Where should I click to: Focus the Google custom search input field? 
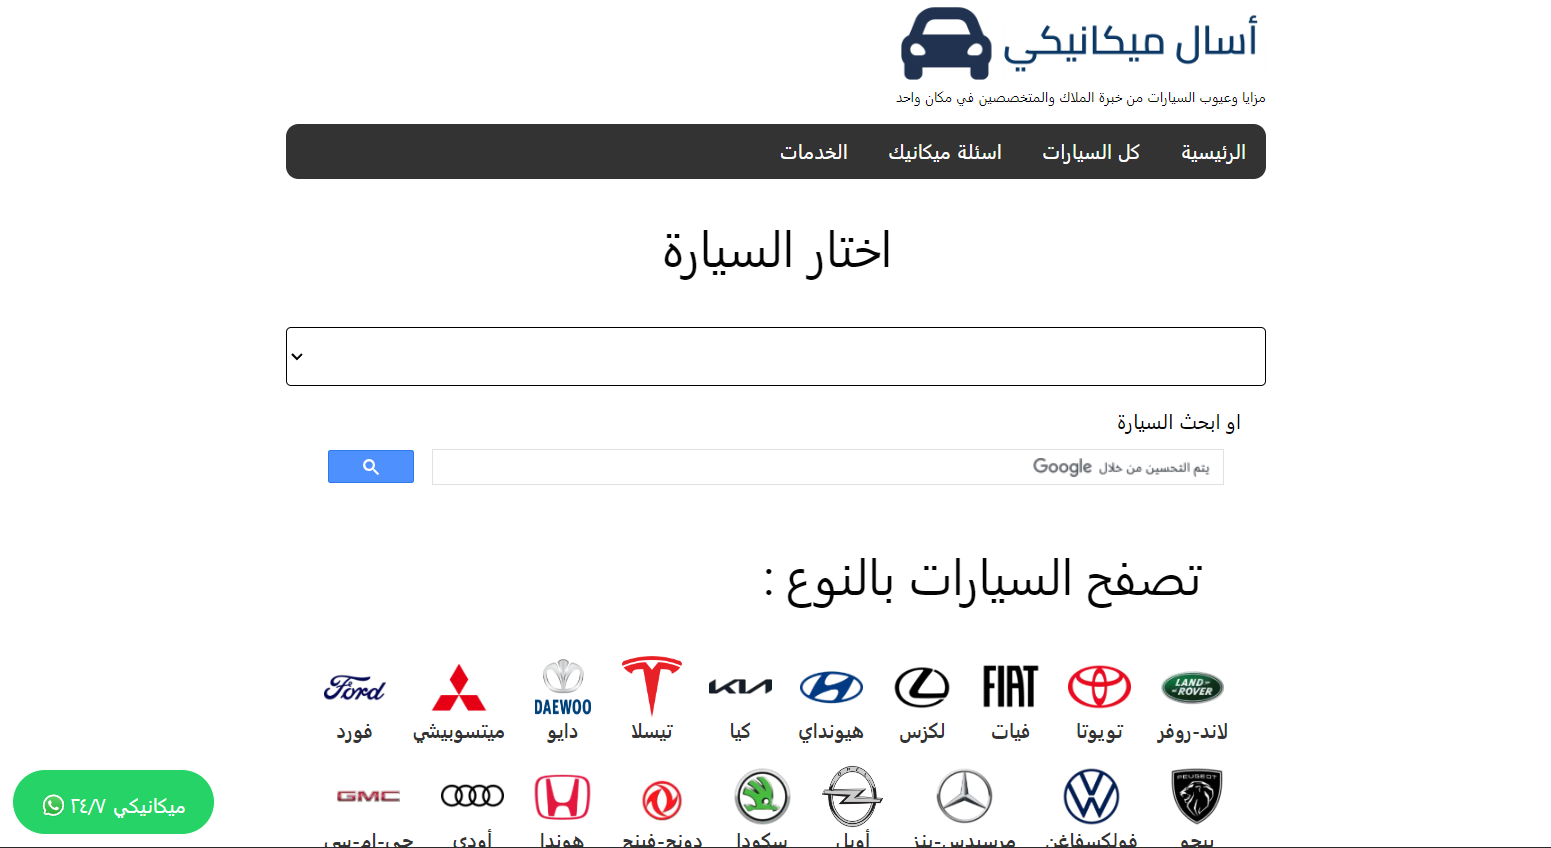click(x=827, y=467)
